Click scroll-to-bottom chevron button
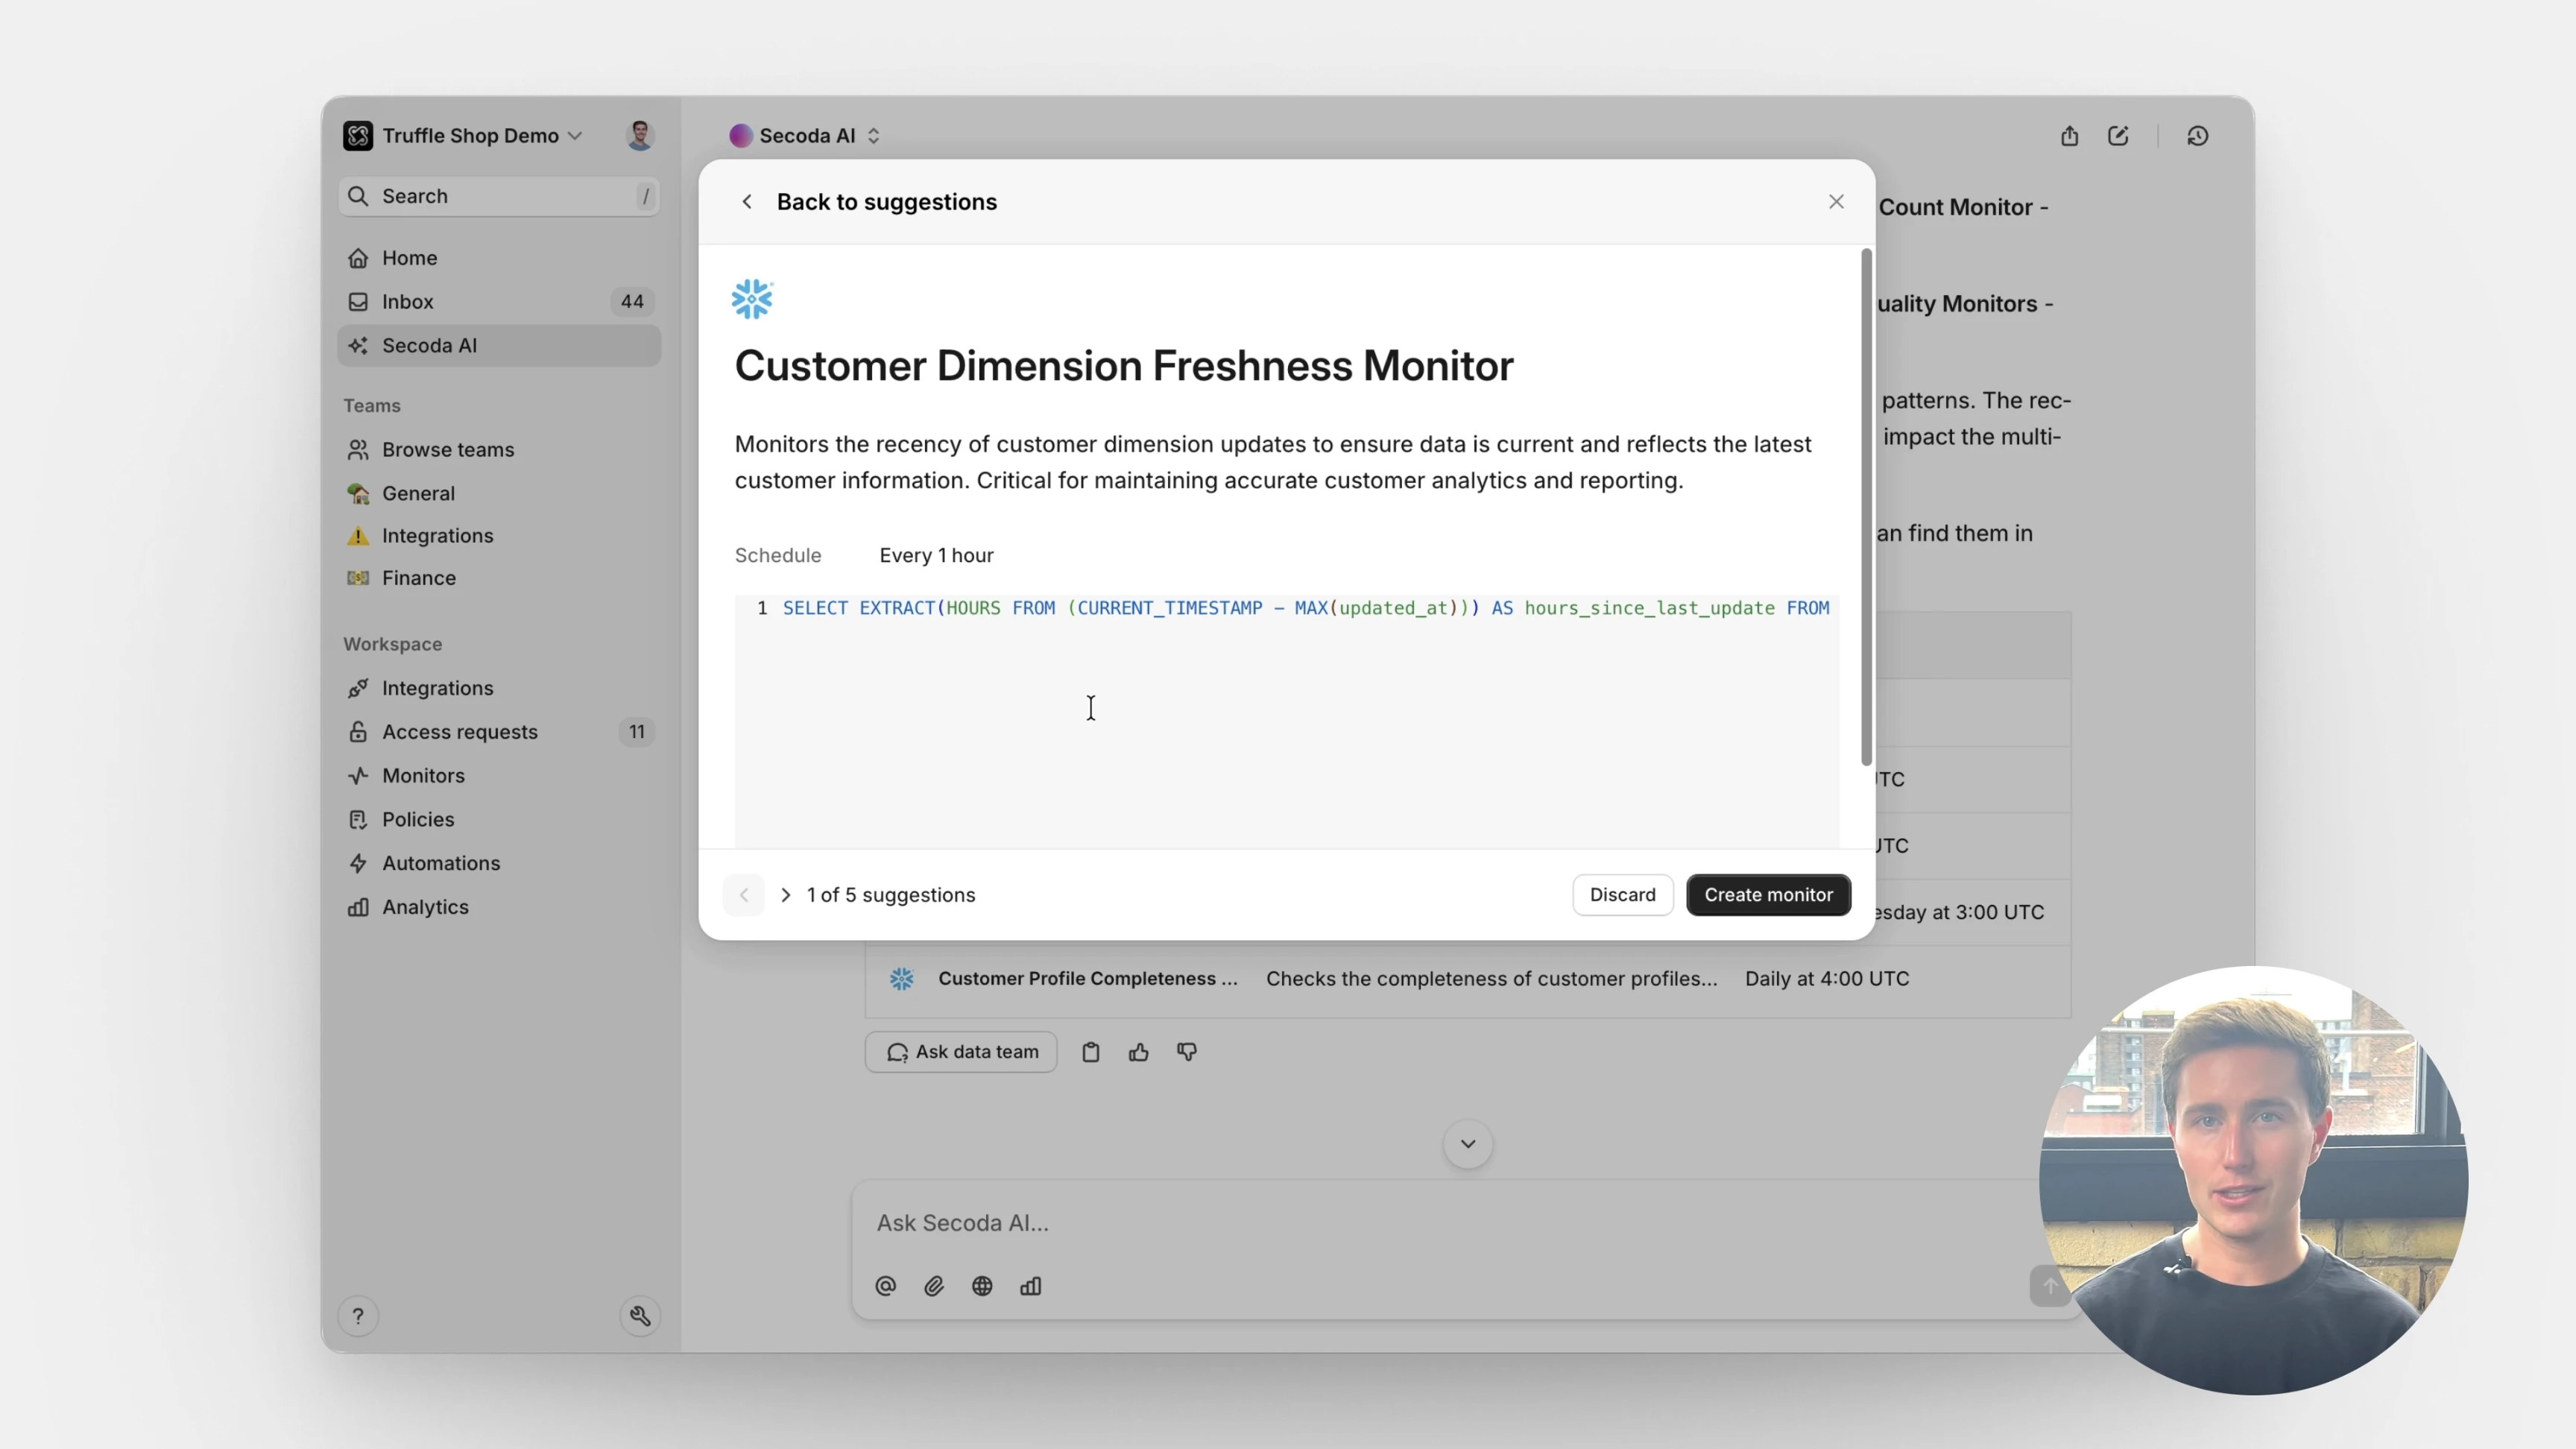This screenshot has height=1449, width=2576. click(1468, 1144)
